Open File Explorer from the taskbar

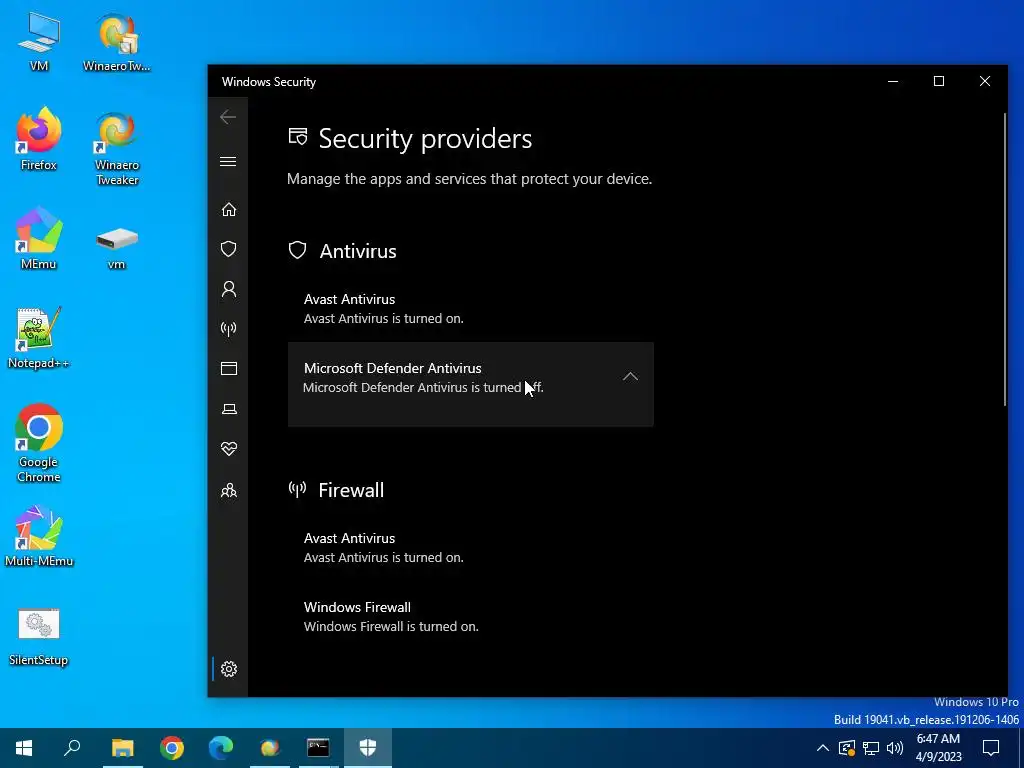pos(122,748)
